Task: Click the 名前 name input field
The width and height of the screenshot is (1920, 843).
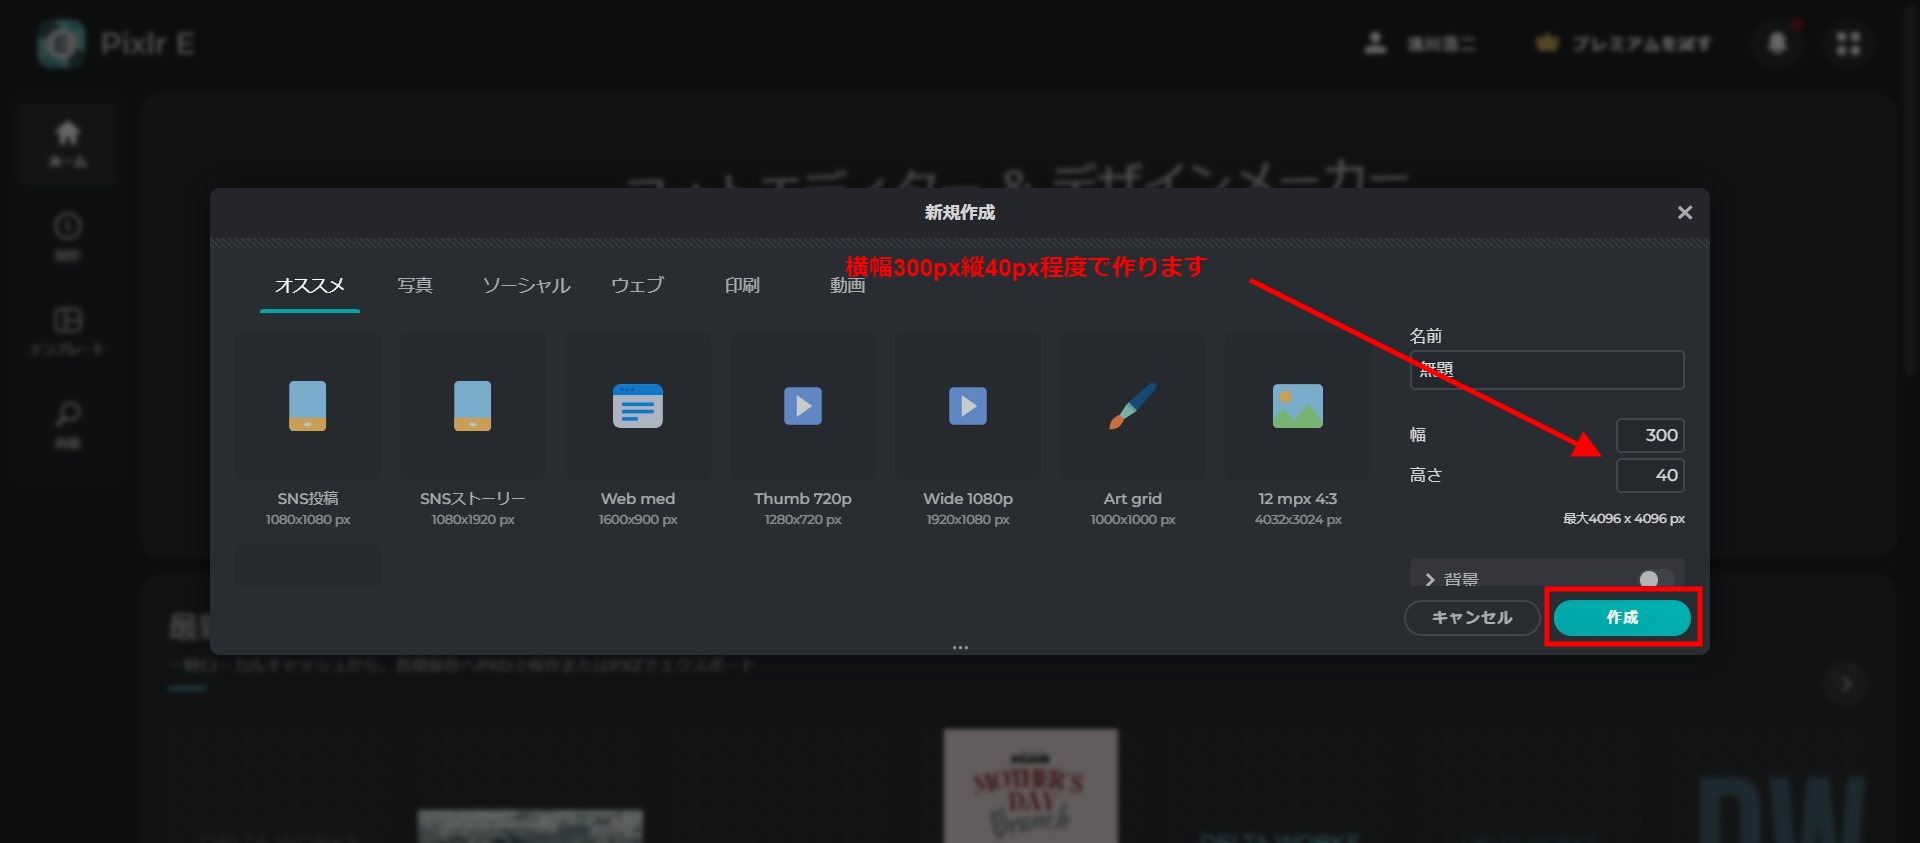Action: 1546,370
